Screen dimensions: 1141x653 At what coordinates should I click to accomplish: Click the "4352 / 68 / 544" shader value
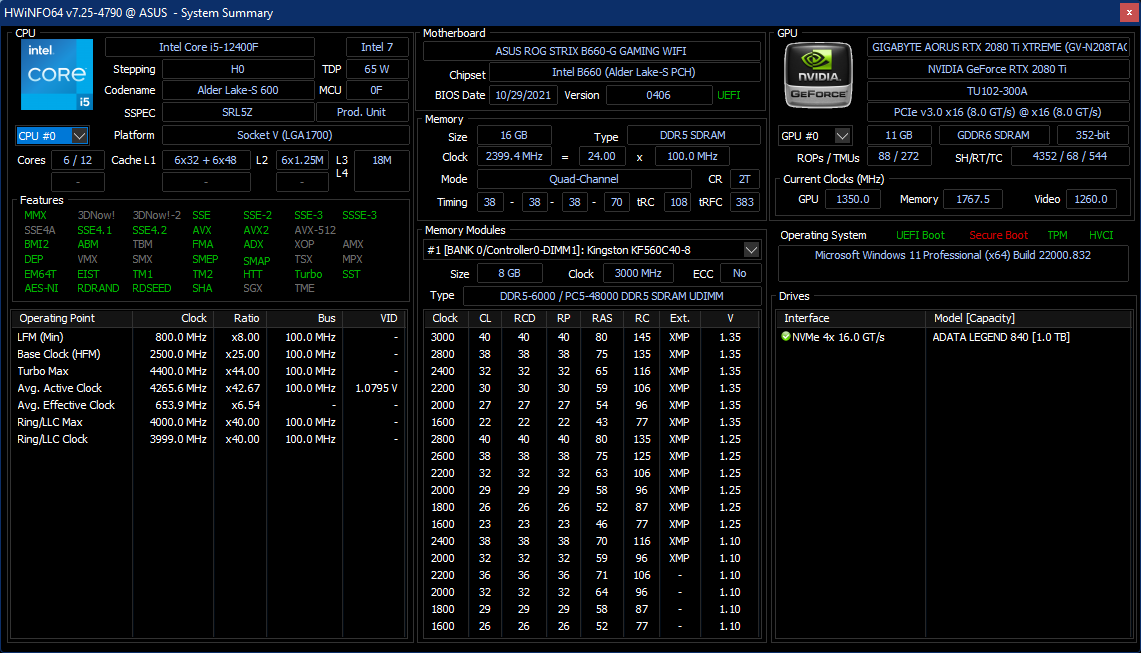pos(1070,157)
